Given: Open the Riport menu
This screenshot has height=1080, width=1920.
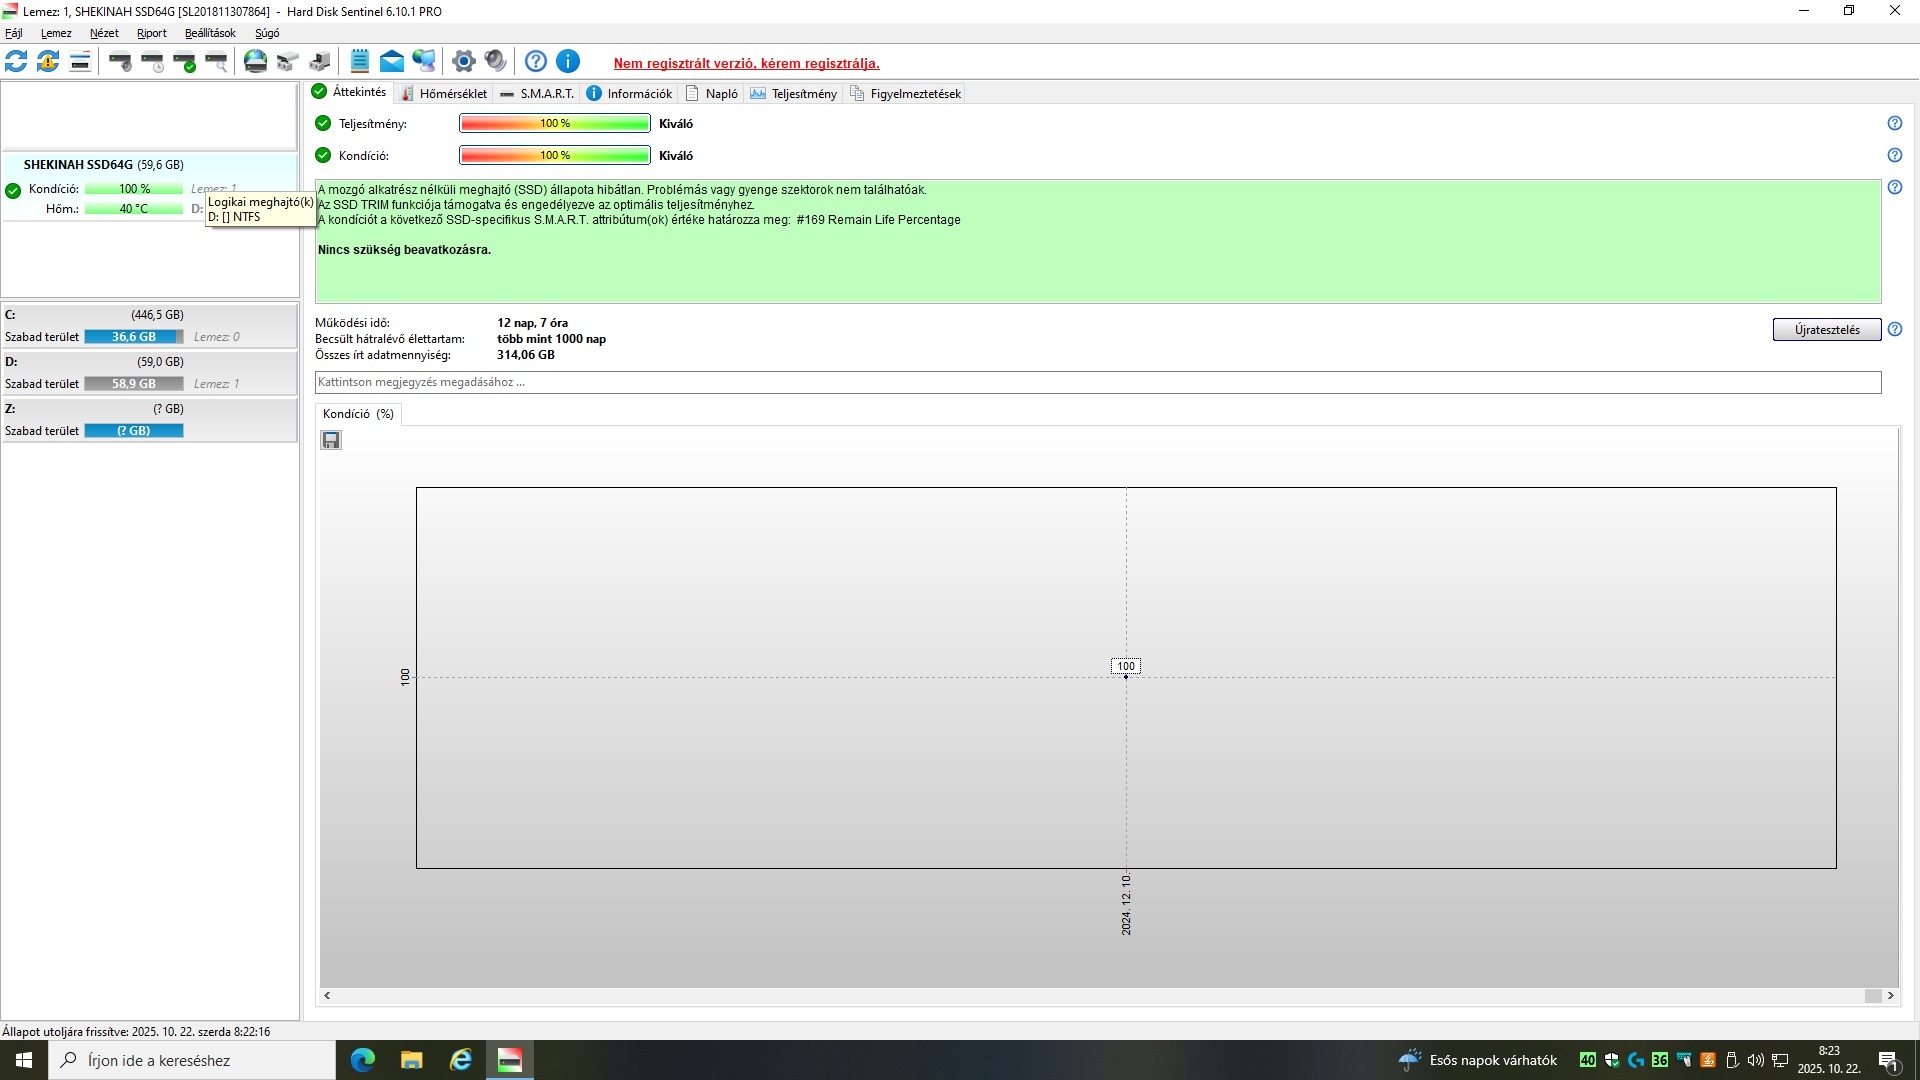Looking at the screenshot, I should coord(151,33).
